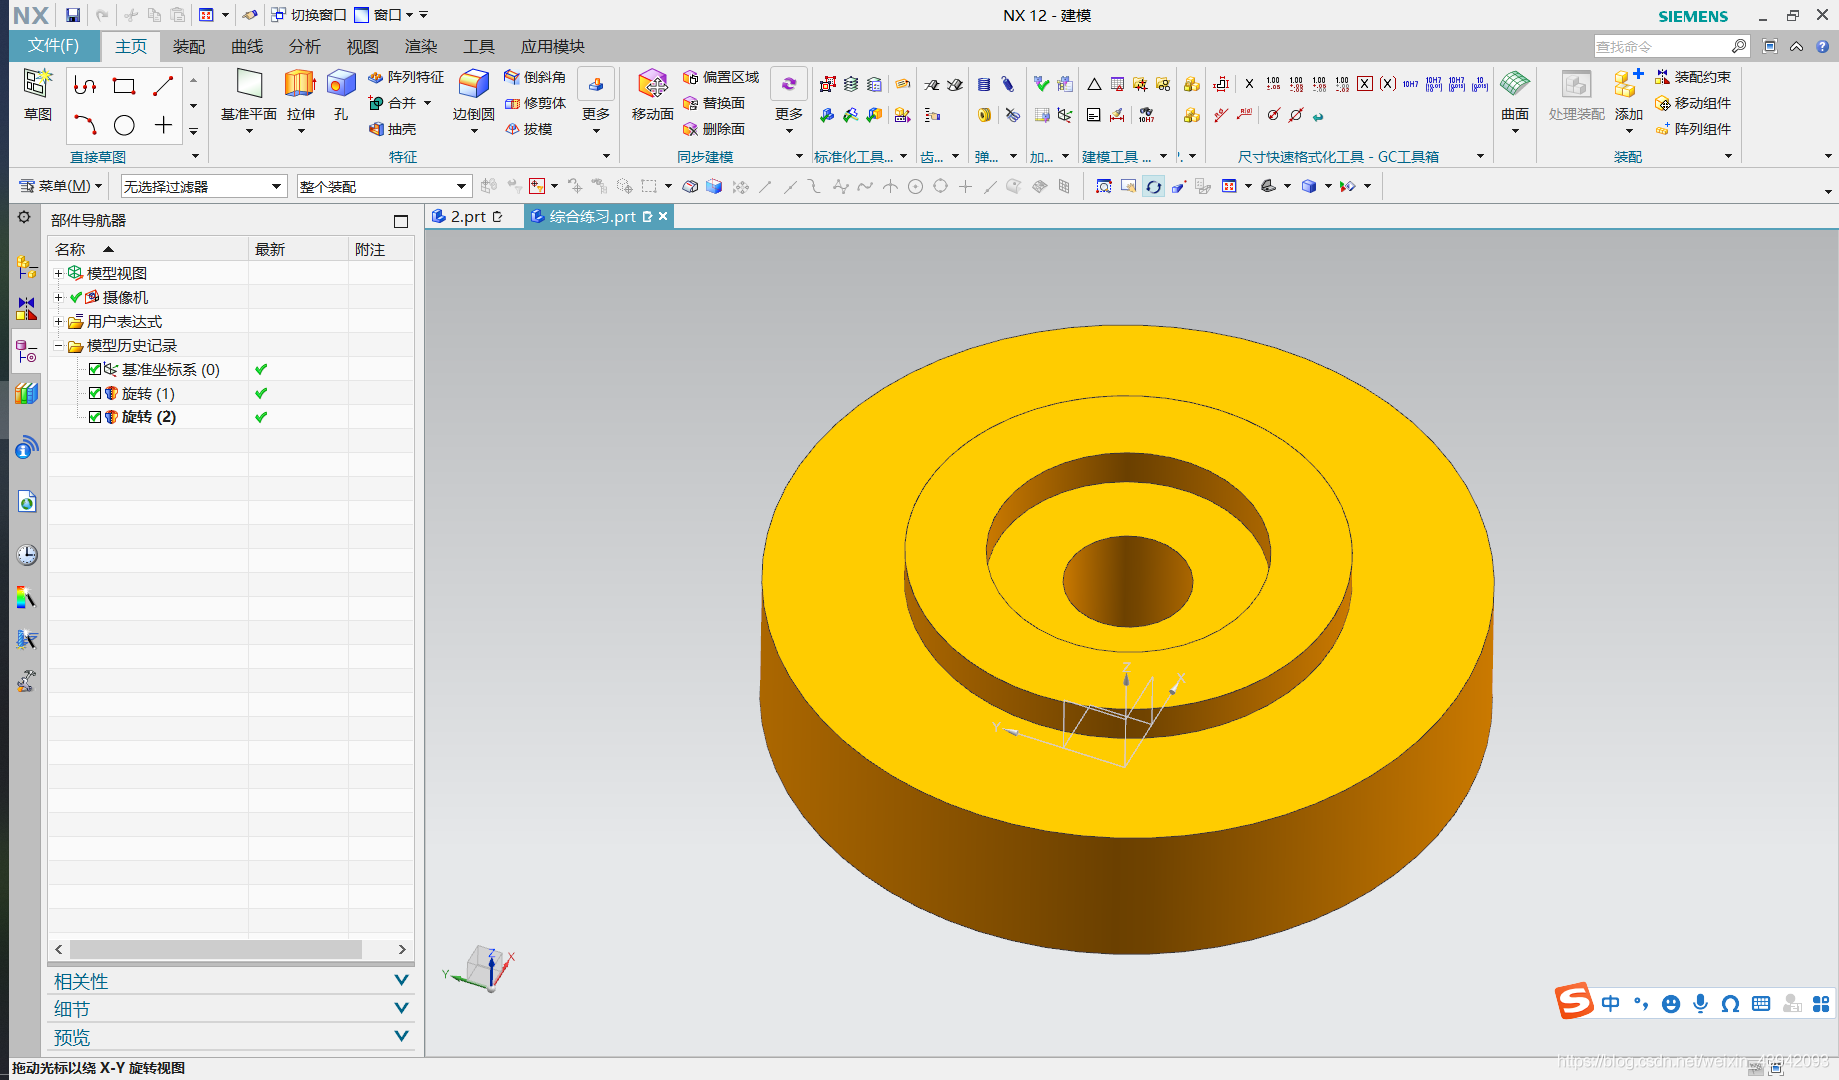Collapse the 模型历史记录 tree node
The height and width of the screenshot is (1080, 1839).
click(58, 345)
